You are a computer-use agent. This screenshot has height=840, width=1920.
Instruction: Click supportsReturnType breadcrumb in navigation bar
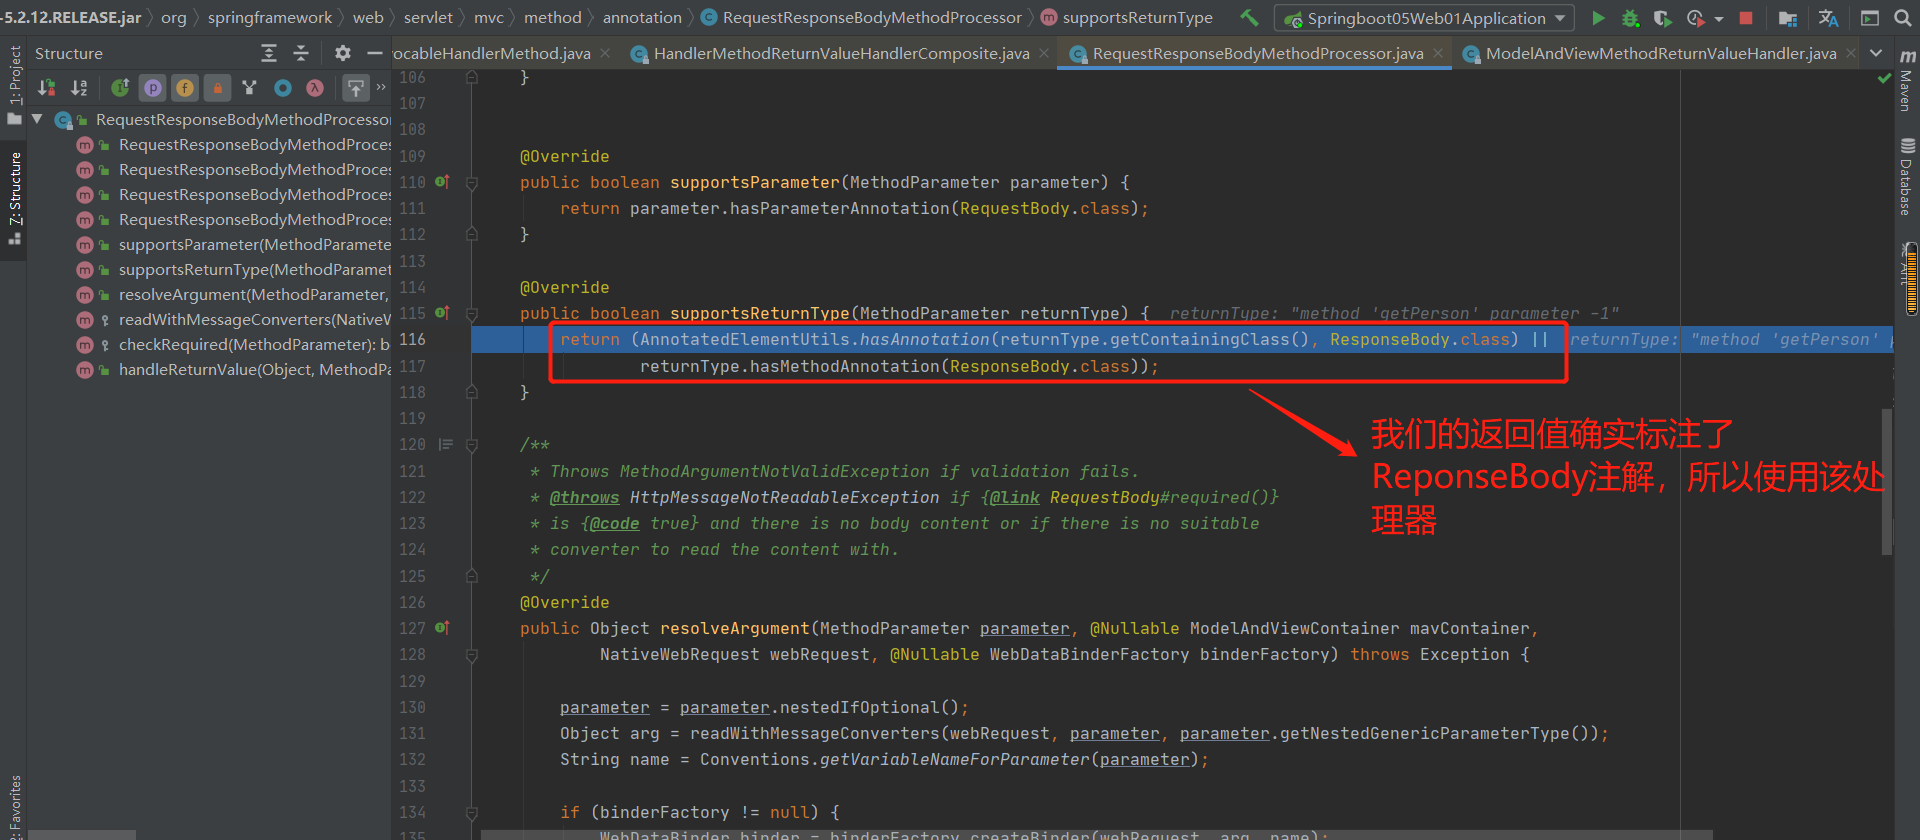(x=1127, y=18)
